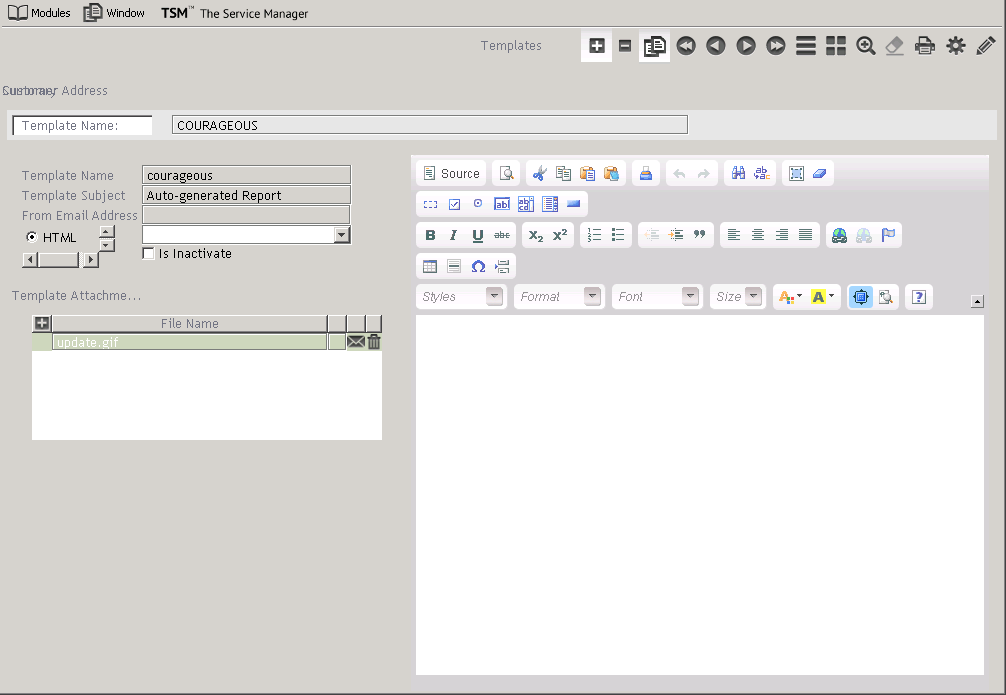
Task: Check the Is Inactivate checkbox
Action: tap(149, 254)
